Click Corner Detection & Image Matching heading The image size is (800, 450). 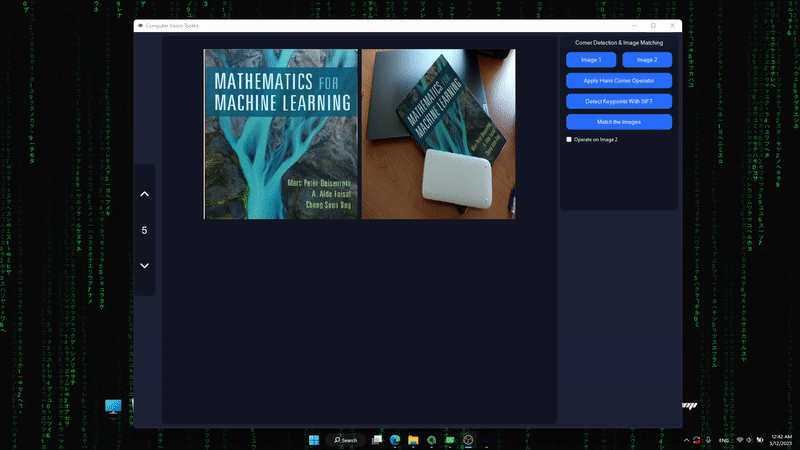click(x=619, y=43)
